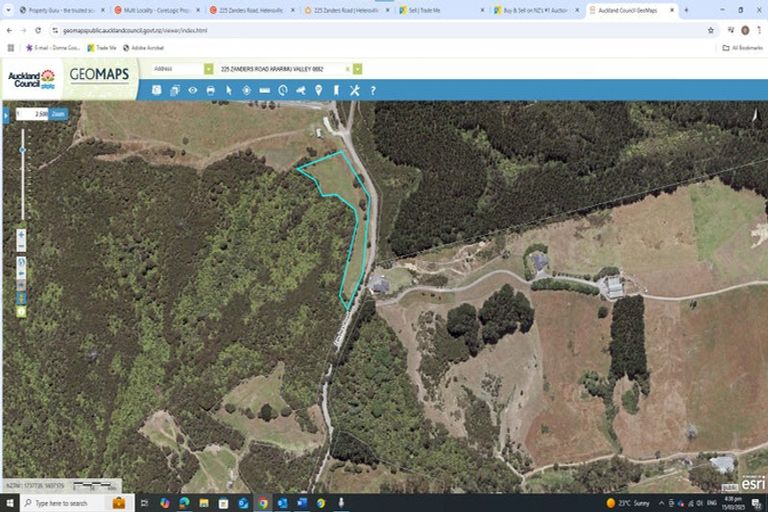Image resolution: width=768 pixels, height=512 pixels.
Task: Clear the 225 Zanders Road search text
Action: 347,69
